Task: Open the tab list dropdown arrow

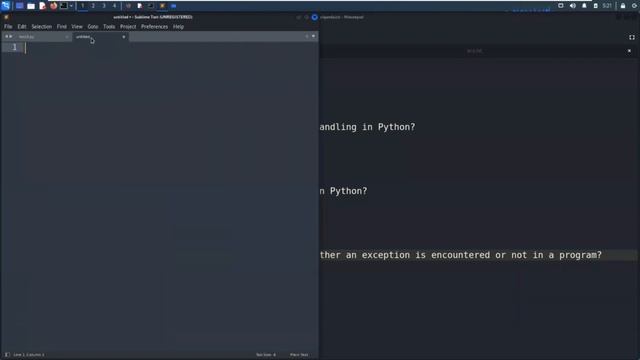Action: click(x=313, y=36)
